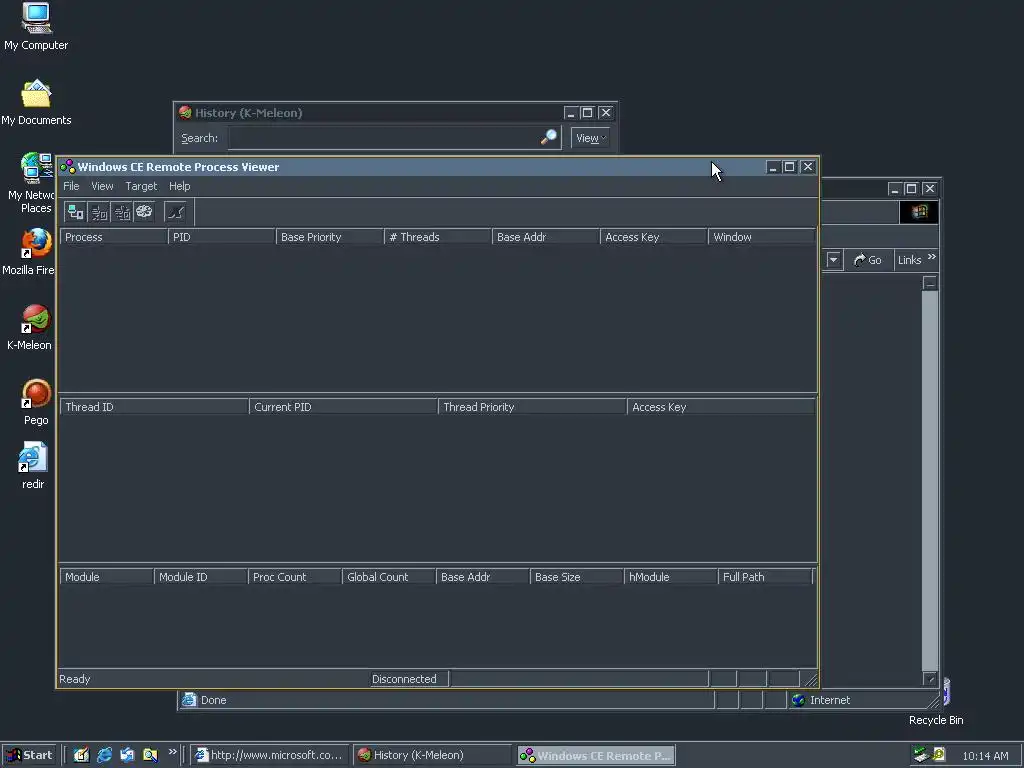
Task: Click the system tray network icon
Action: click(921, 755)
